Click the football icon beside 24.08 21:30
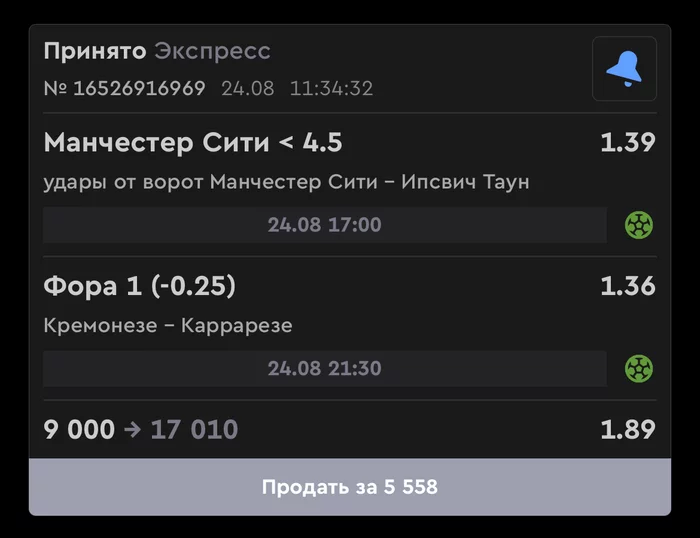This screenshot has width=700, height=538. 639,369
